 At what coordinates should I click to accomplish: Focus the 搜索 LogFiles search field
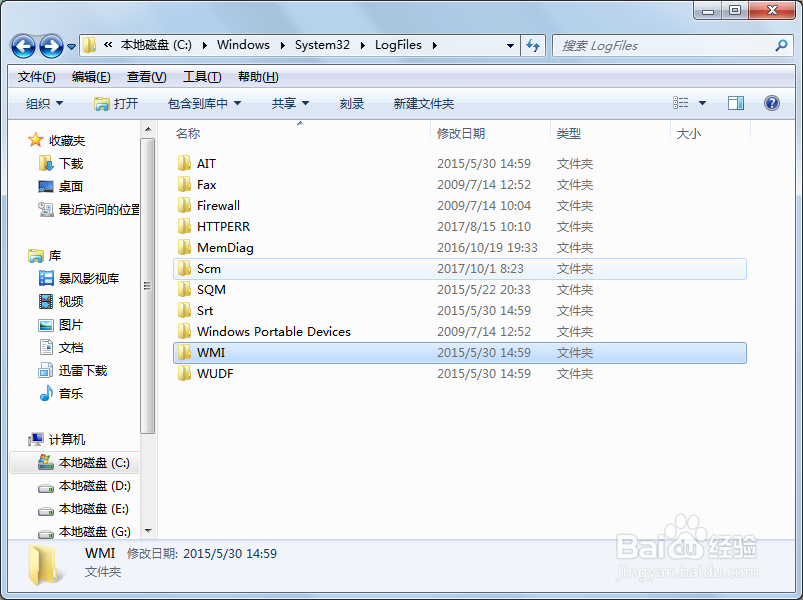[x=673, y=46]
